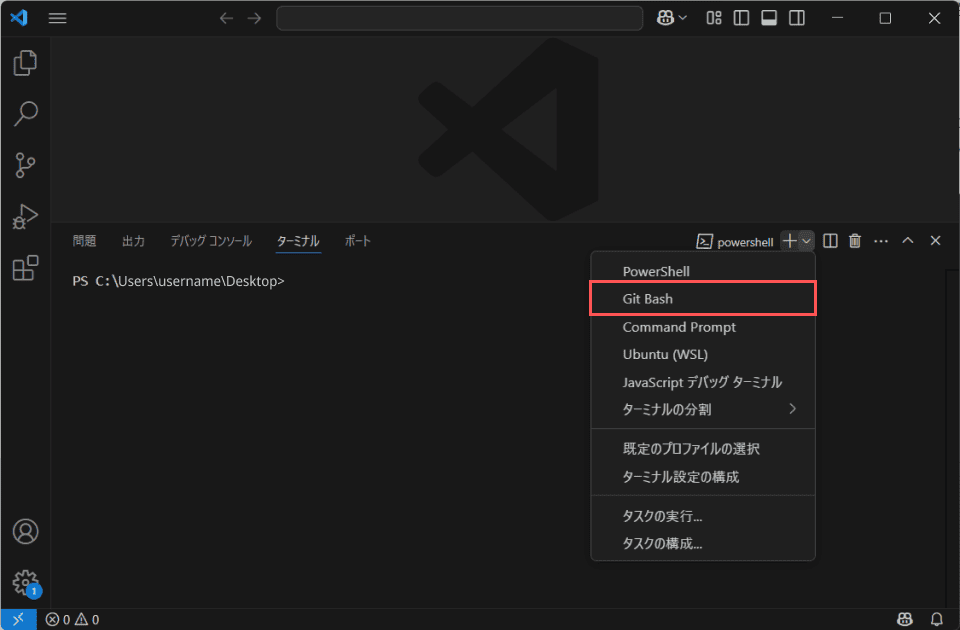The height and width of the screenshot is (630, 960).
Task: Select Git Bash from the profile menu
Action: [x=703, y=299]
